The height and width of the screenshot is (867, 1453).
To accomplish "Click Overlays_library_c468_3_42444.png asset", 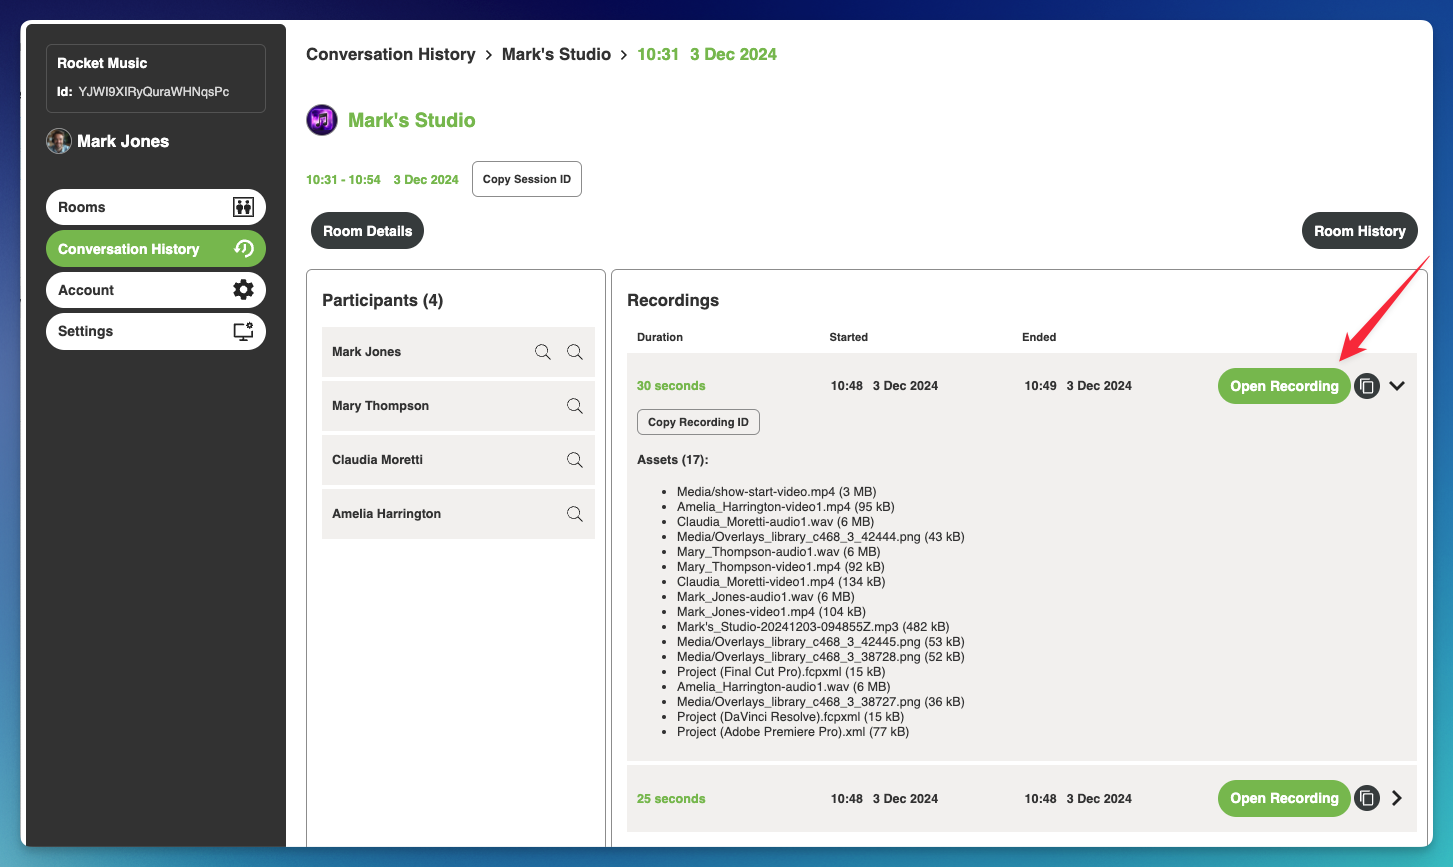I will tap(820, 537).
